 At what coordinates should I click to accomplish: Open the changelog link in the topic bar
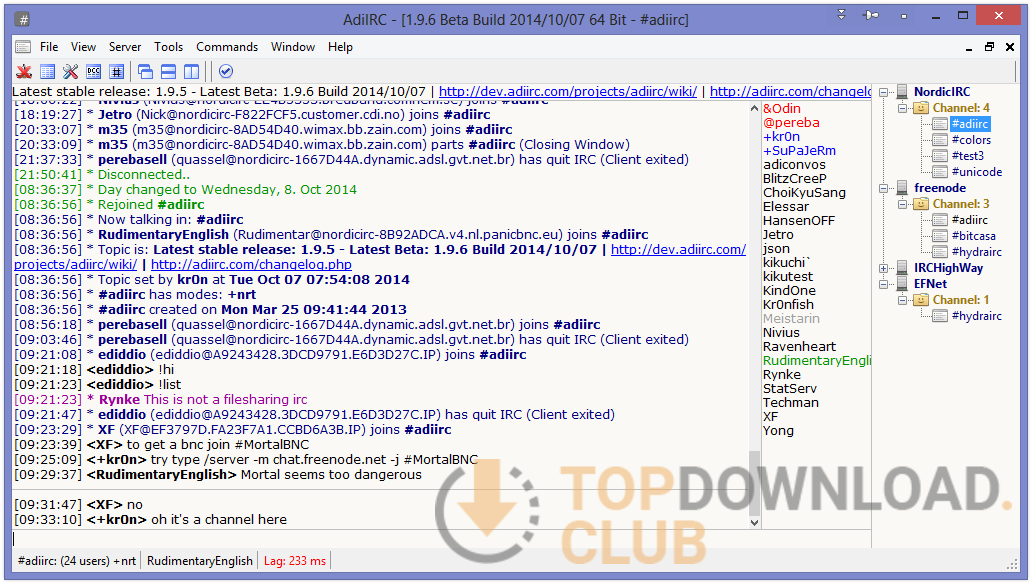click(790, 92)
